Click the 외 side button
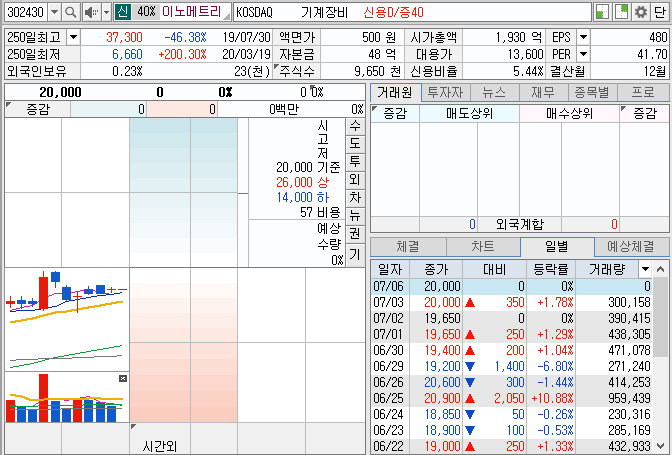 tap(355, 180)
